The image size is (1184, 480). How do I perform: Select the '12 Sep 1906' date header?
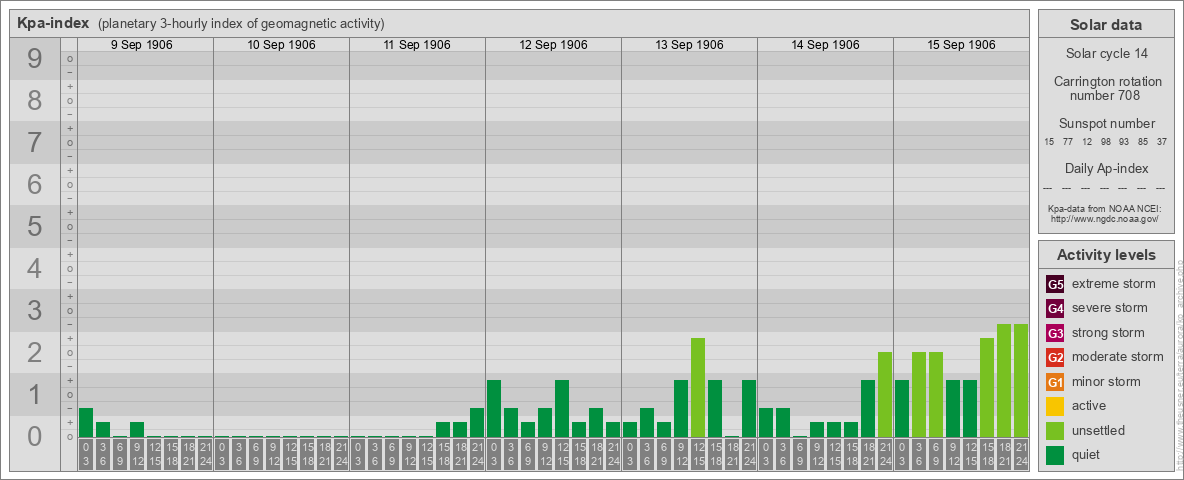(553, 45)
